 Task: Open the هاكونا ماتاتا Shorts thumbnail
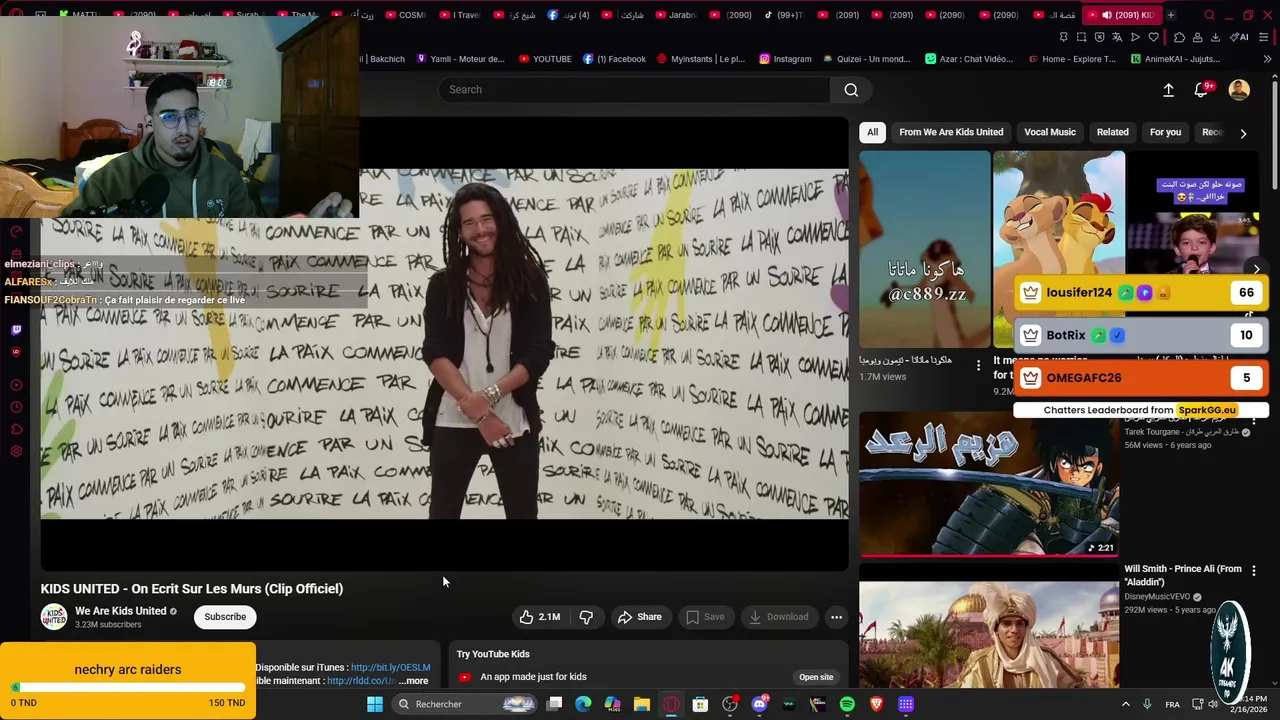(925, 249)
